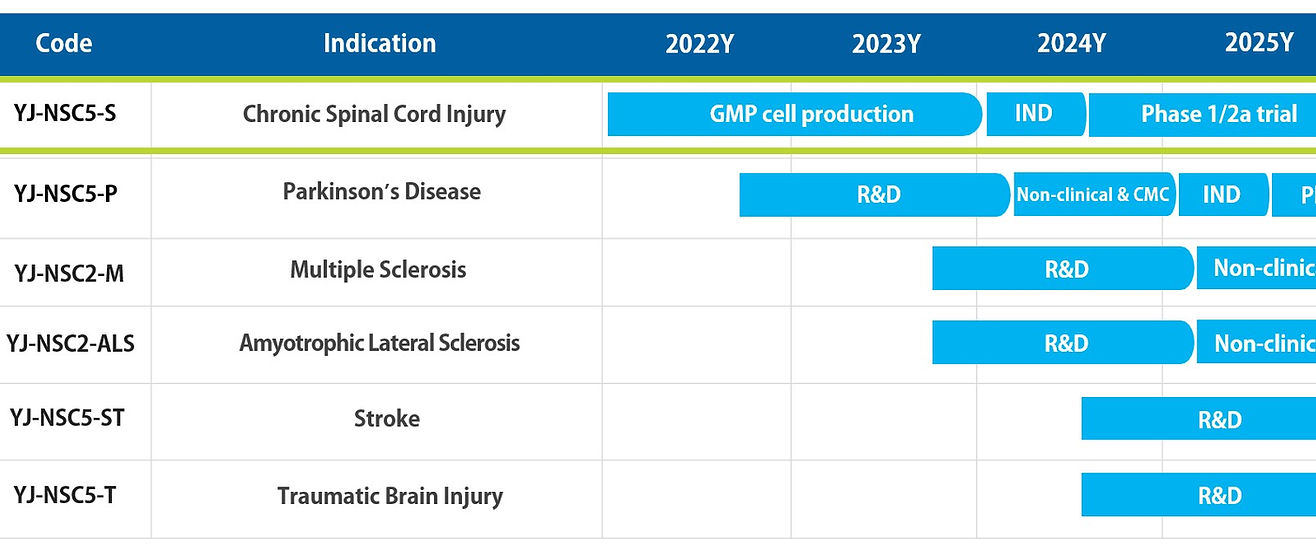Screen dimensions: 1316x552
Task: Click the R&D bar for Multiple Sclerosis
Action: click(x=1063, y=268)
